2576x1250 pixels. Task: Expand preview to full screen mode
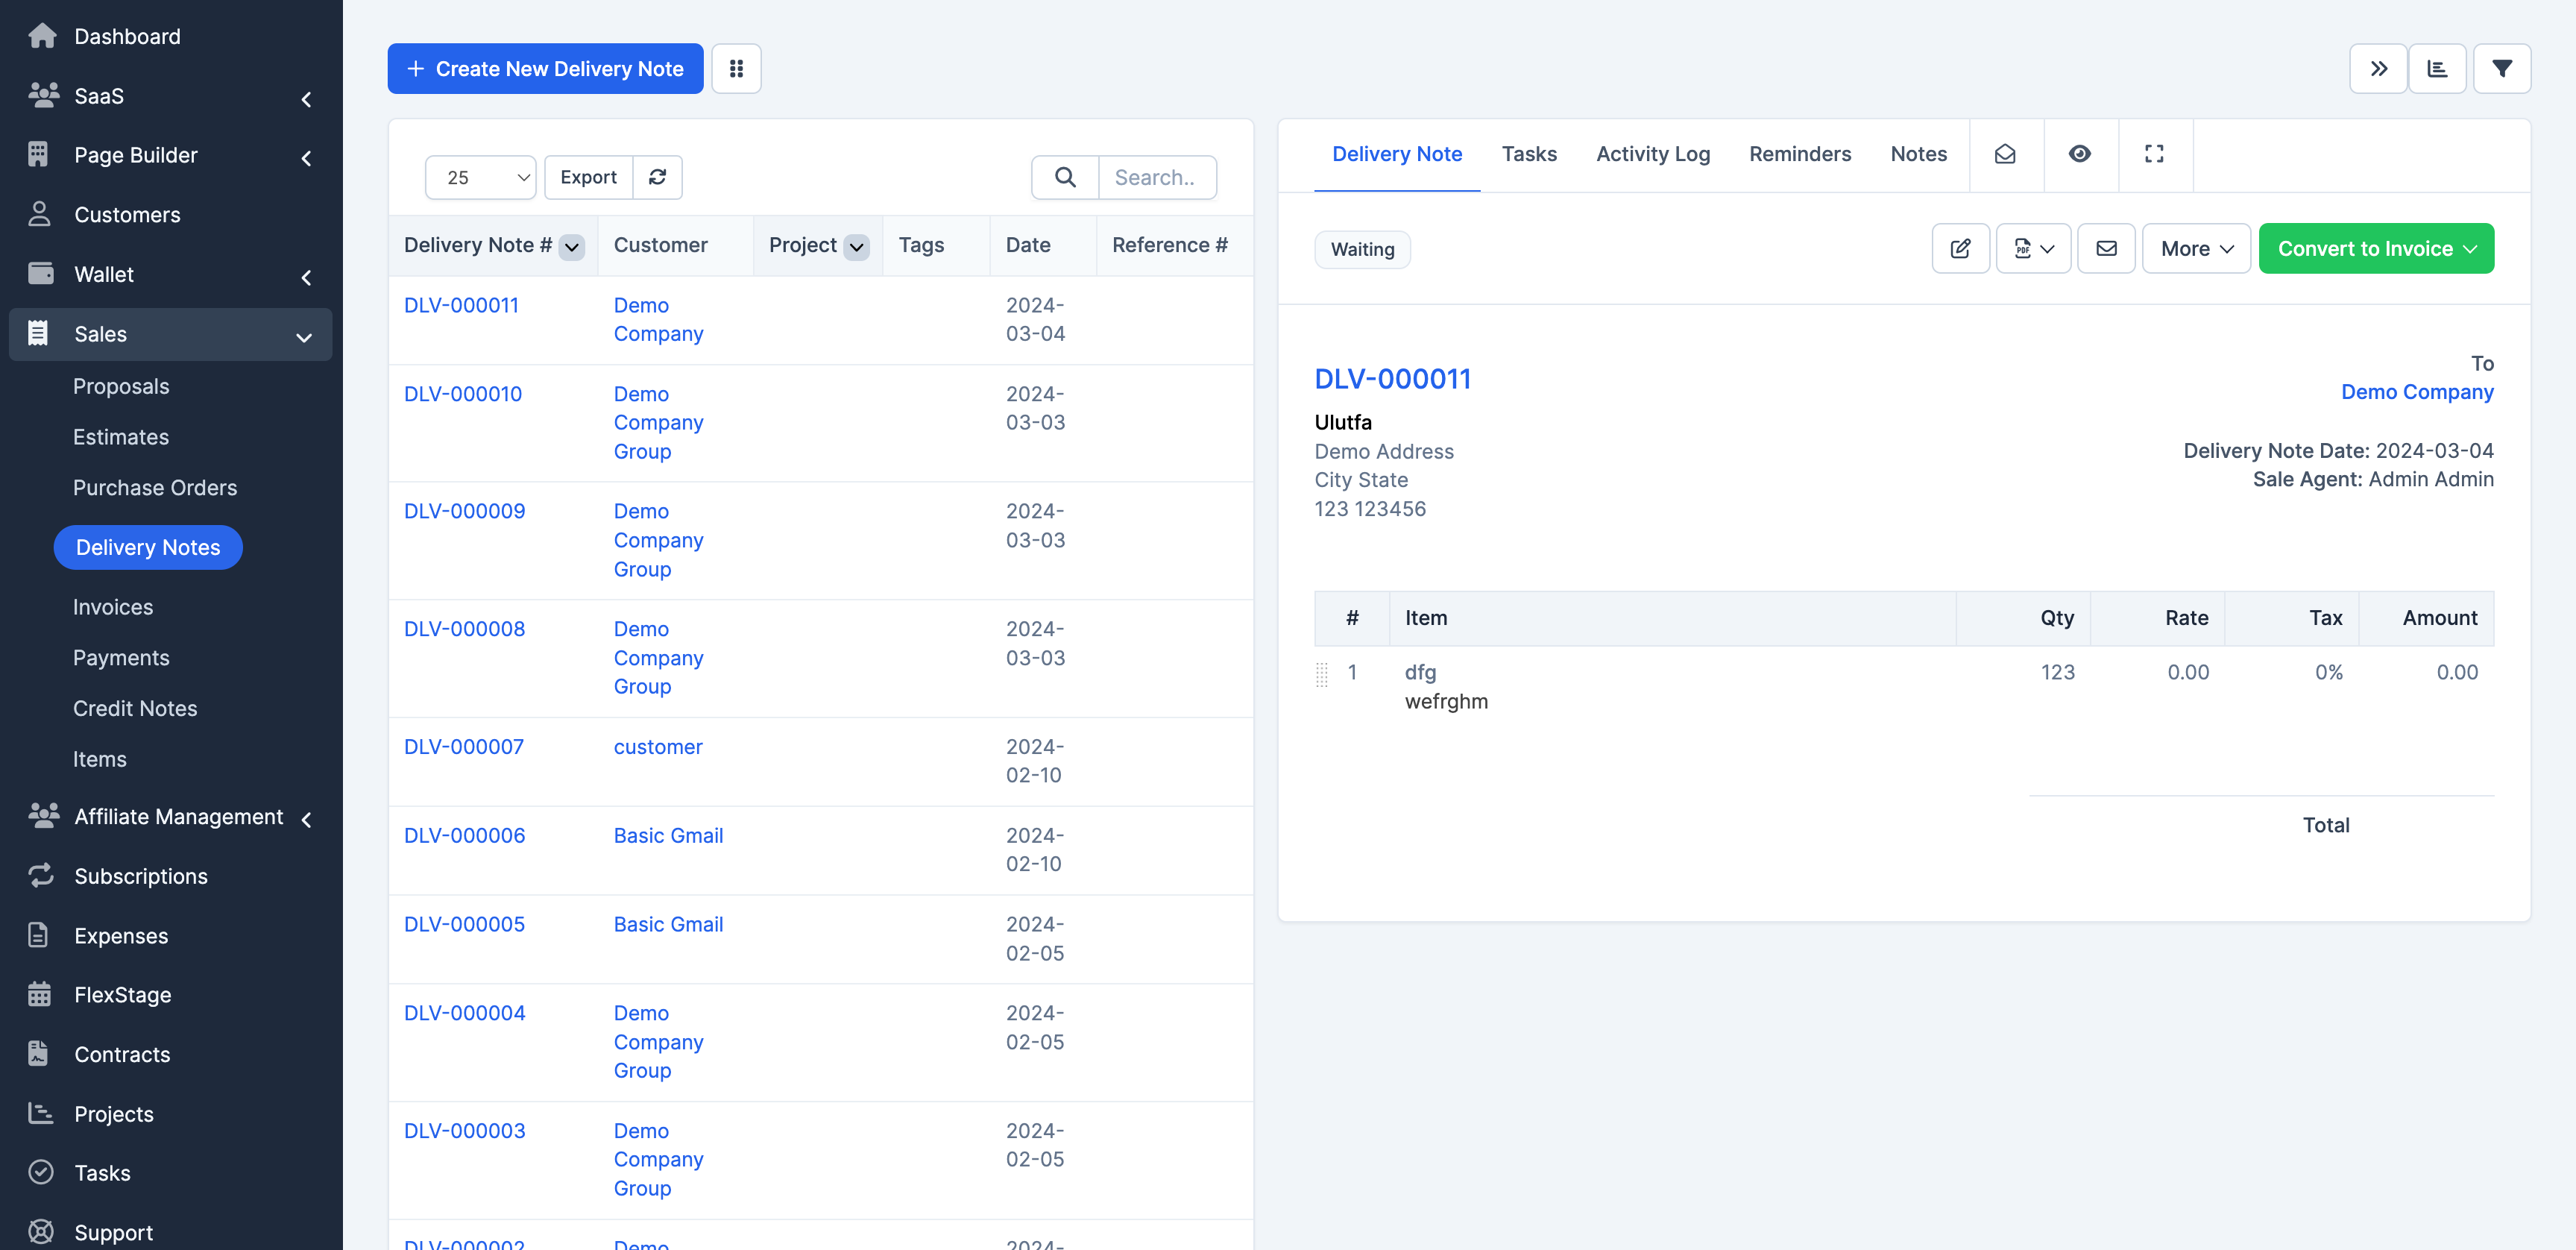pos(2154,154)
